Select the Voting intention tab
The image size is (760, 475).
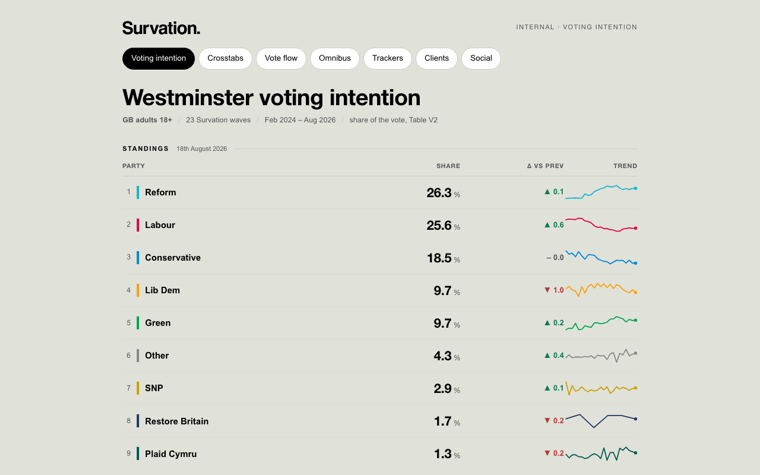158,58
